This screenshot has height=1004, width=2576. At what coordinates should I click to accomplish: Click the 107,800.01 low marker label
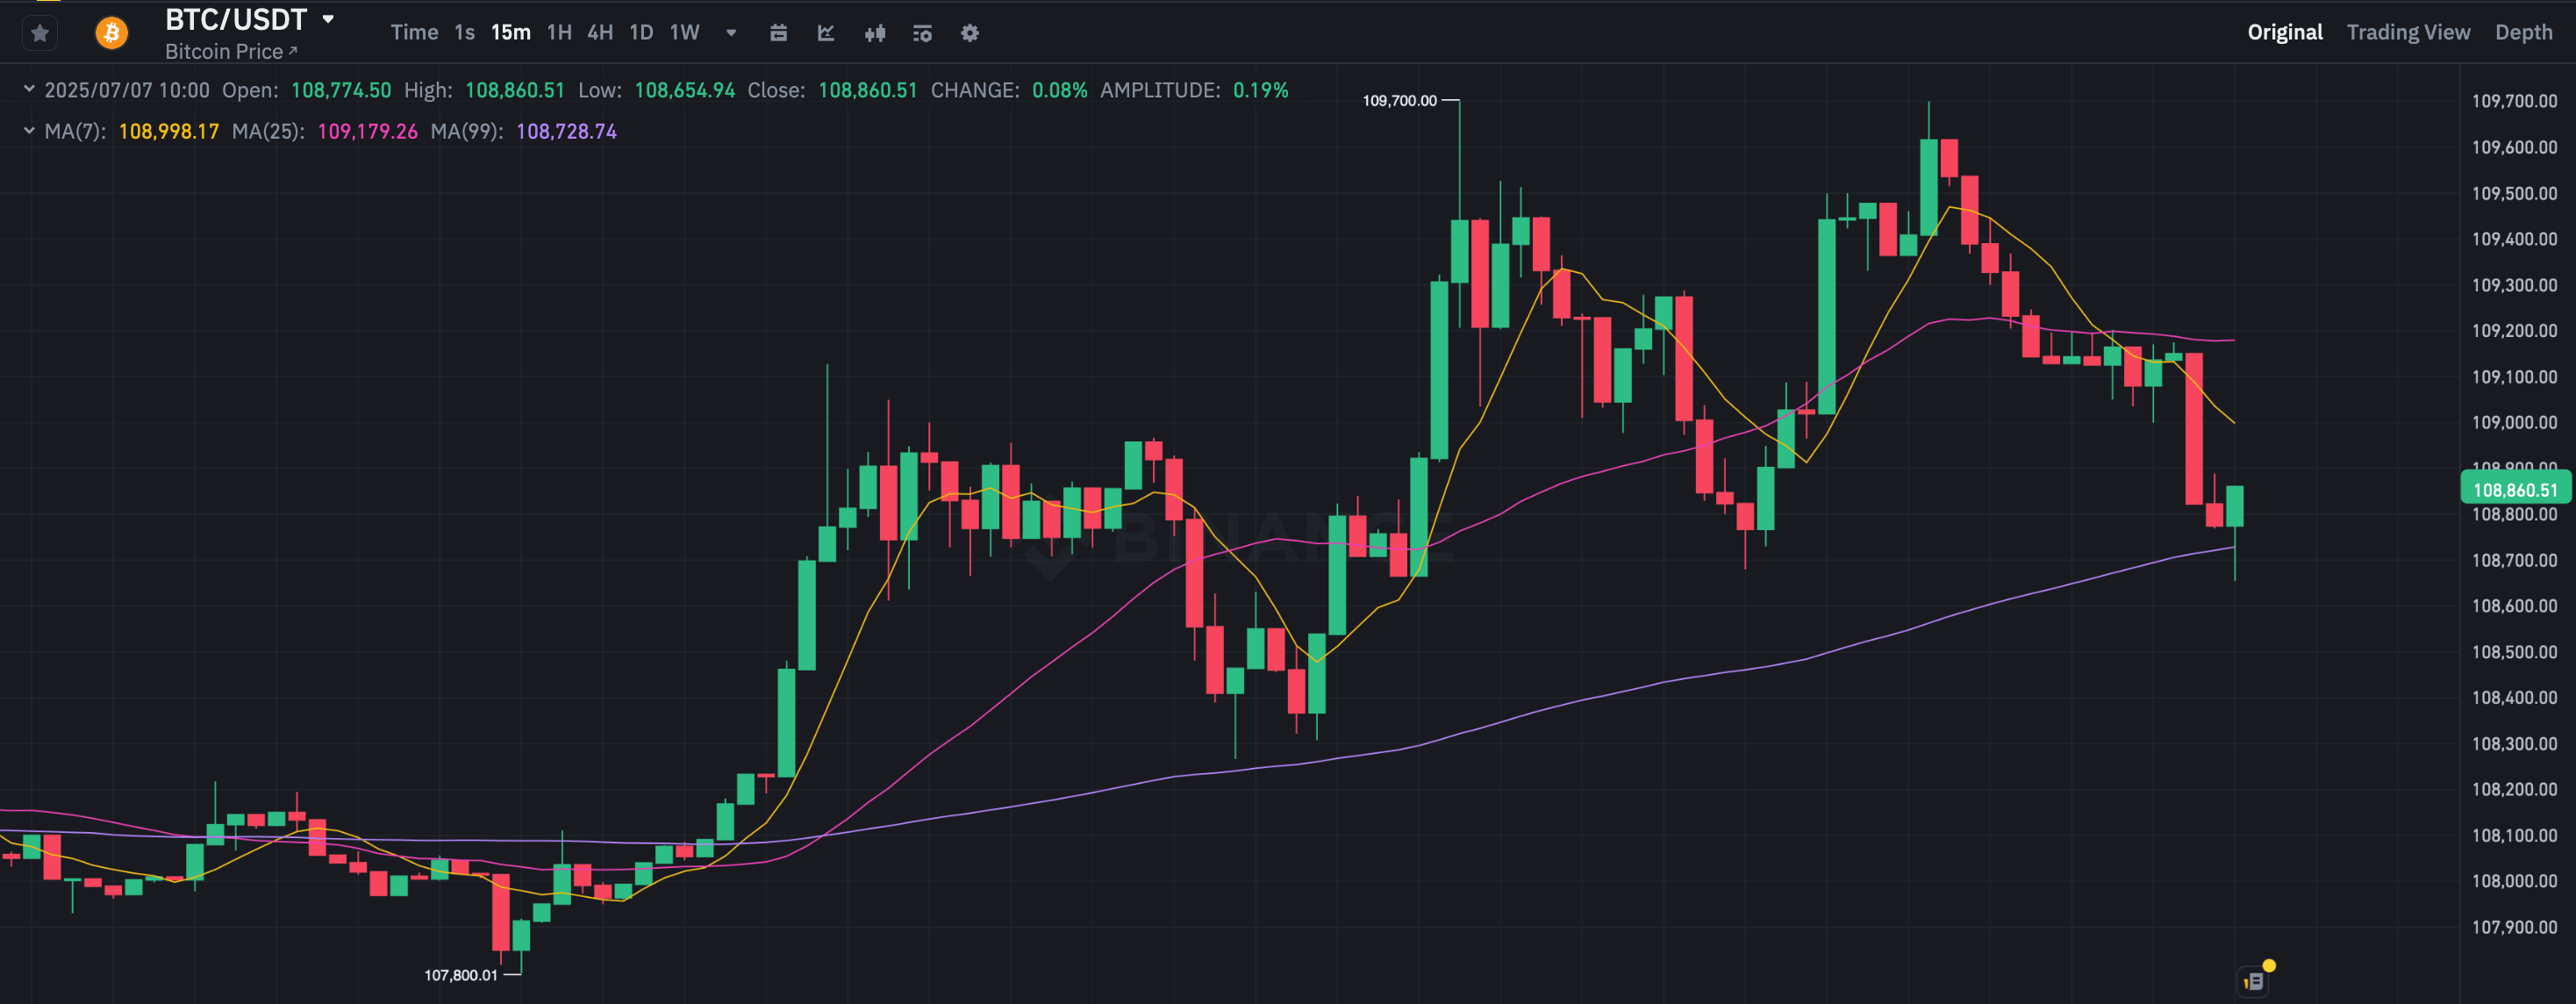(460, 975)
